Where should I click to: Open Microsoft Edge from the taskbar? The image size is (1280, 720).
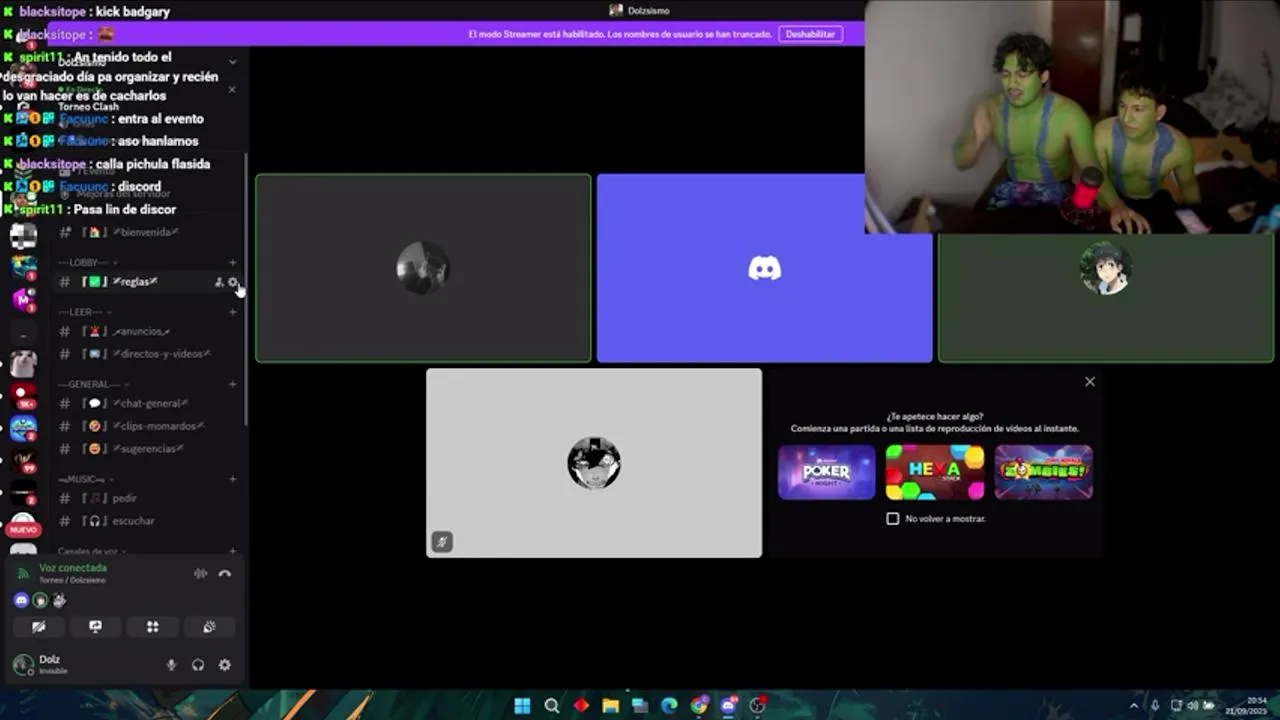click(x=669, y=706)
